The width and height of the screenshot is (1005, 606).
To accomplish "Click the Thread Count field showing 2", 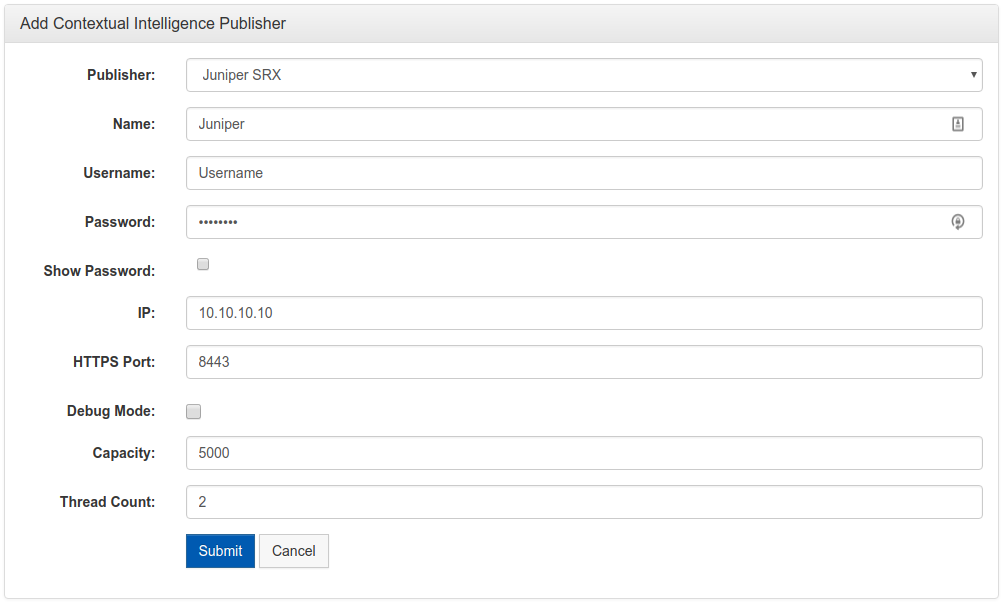I will 584,501.
